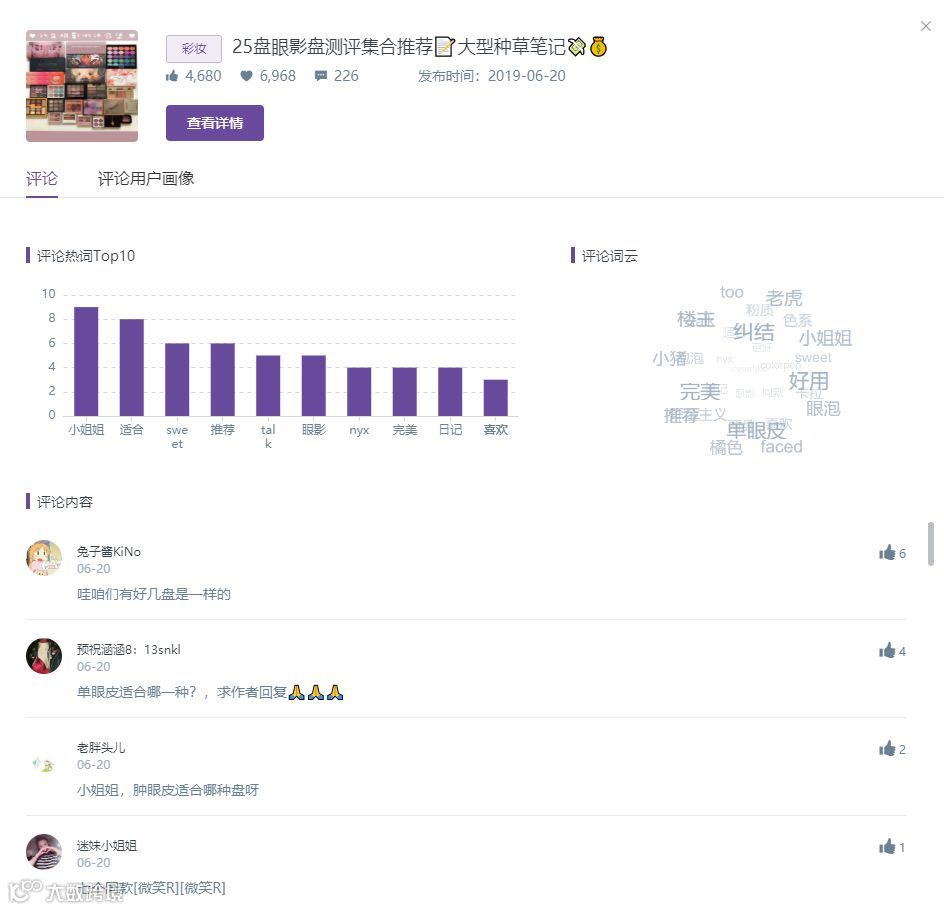The height and width of the screenshot is (910, 944).
Task: Click 单眼皮 in the comment word cloud
Action: coord(756,430)
